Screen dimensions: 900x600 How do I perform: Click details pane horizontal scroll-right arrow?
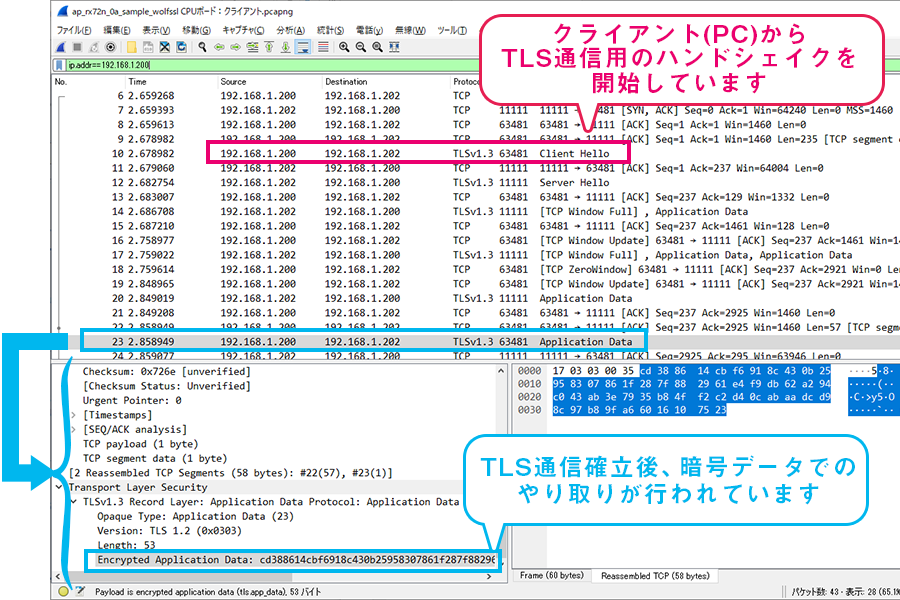(489, 576)
